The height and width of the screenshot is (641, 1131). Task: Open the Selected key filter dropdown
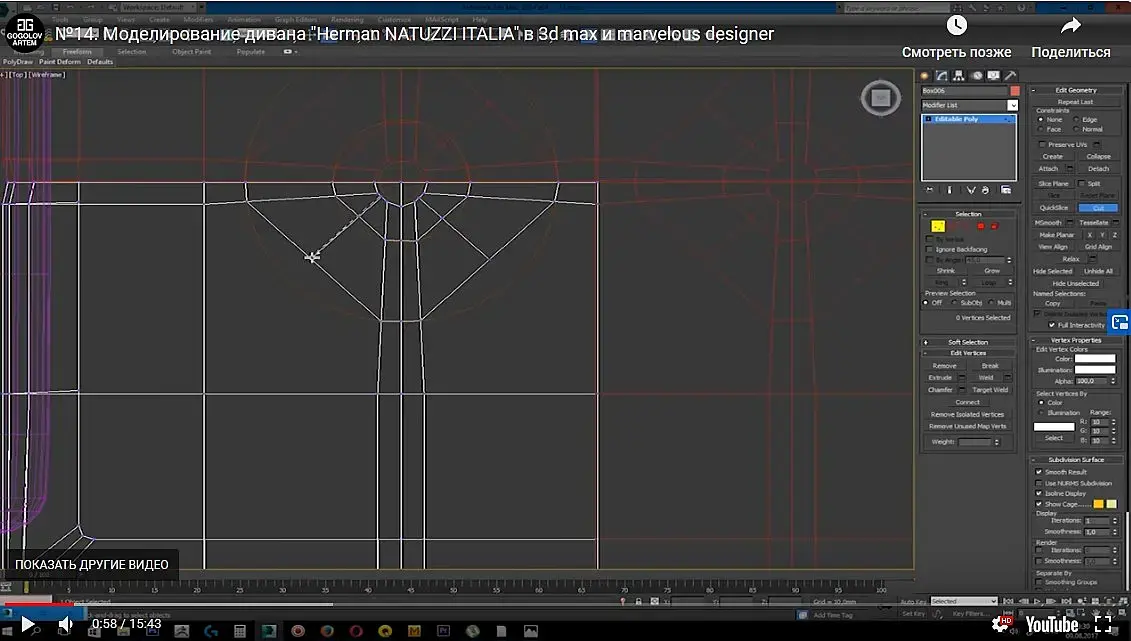pyautogui.click(x=964, y=601)
